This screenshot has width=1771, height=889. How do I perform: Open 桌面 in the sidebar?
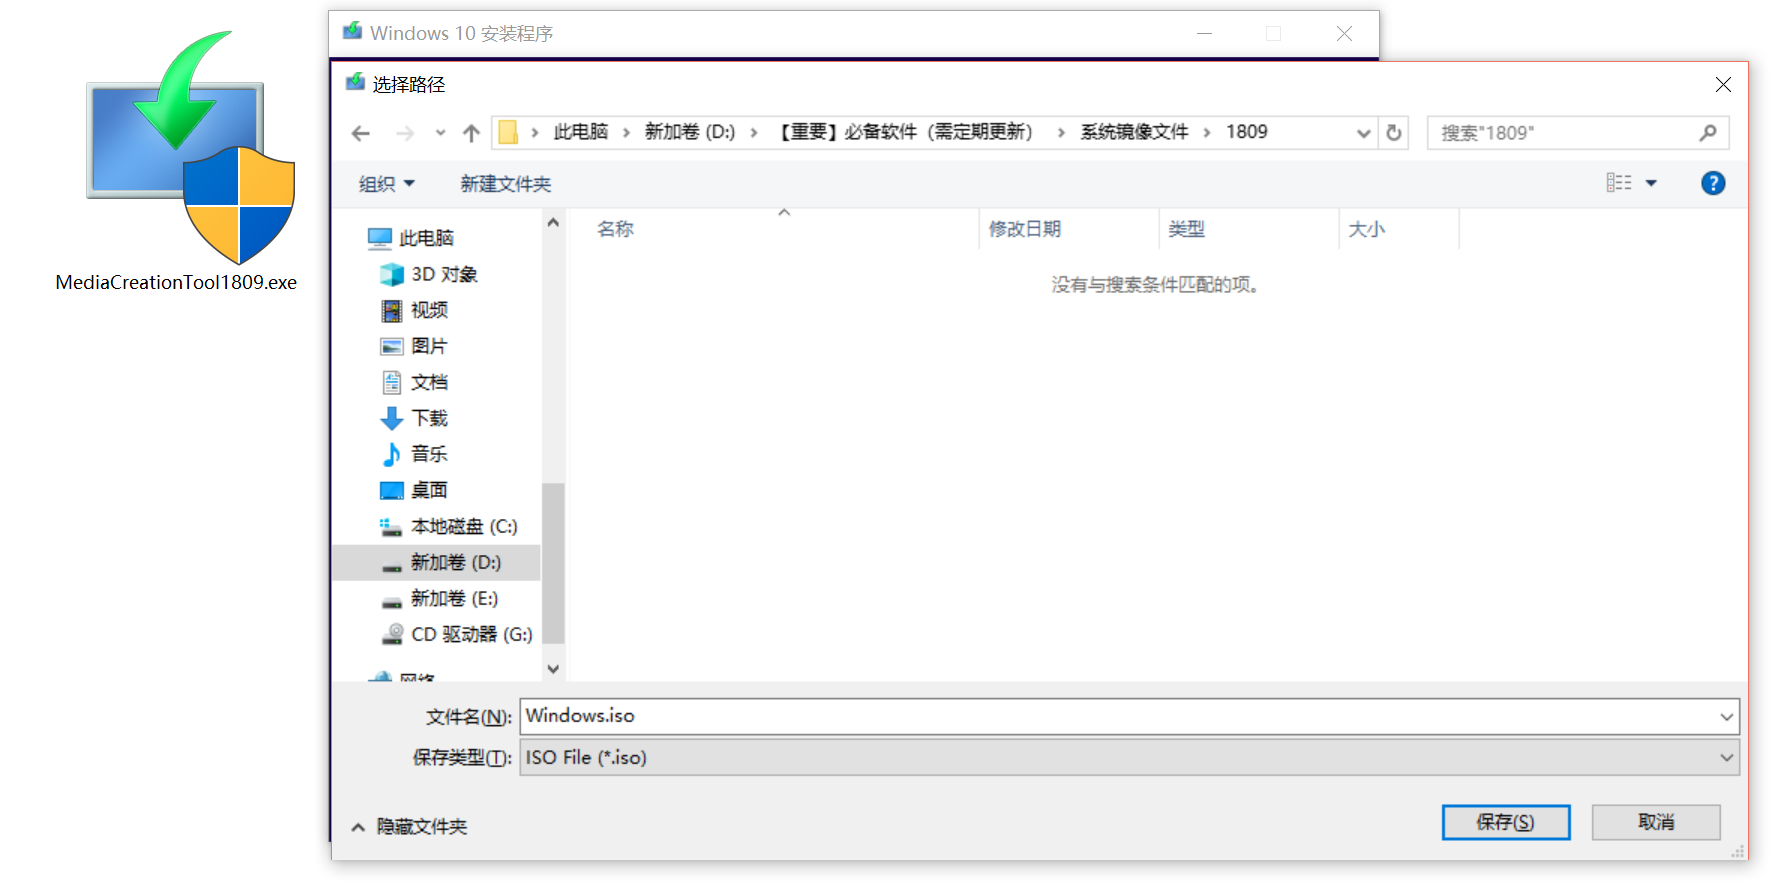click(415, 490)
